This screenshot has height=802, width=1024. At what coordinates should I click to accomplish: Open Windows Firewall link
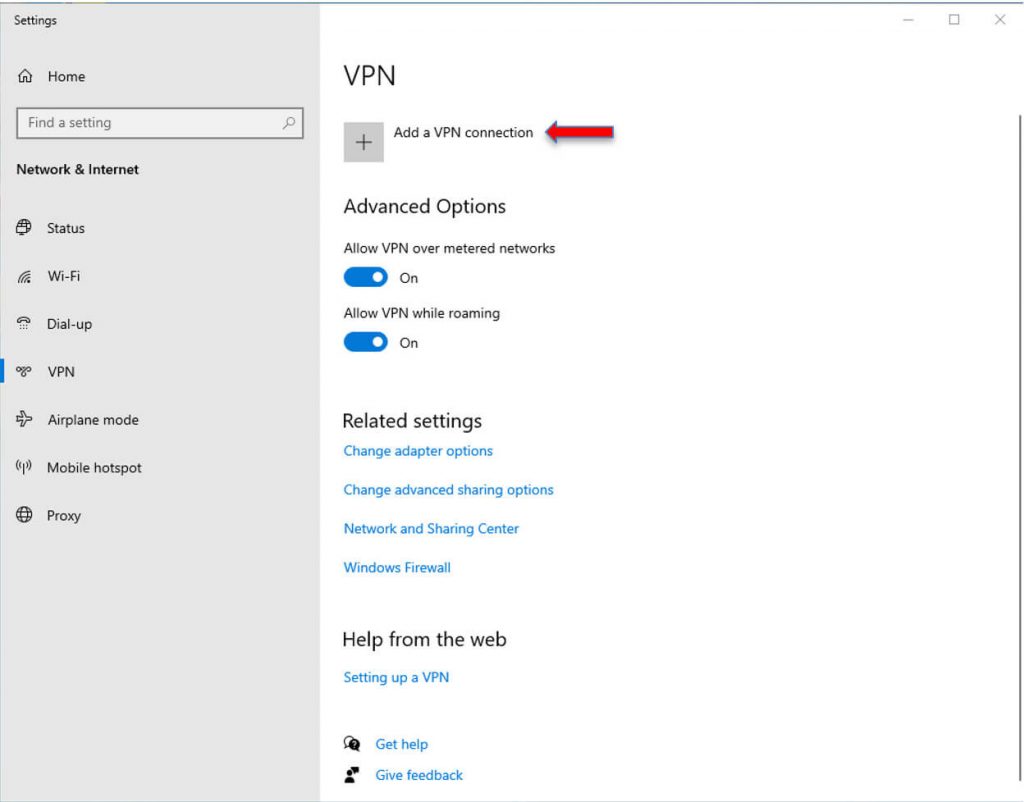click(x=397, y=568)
